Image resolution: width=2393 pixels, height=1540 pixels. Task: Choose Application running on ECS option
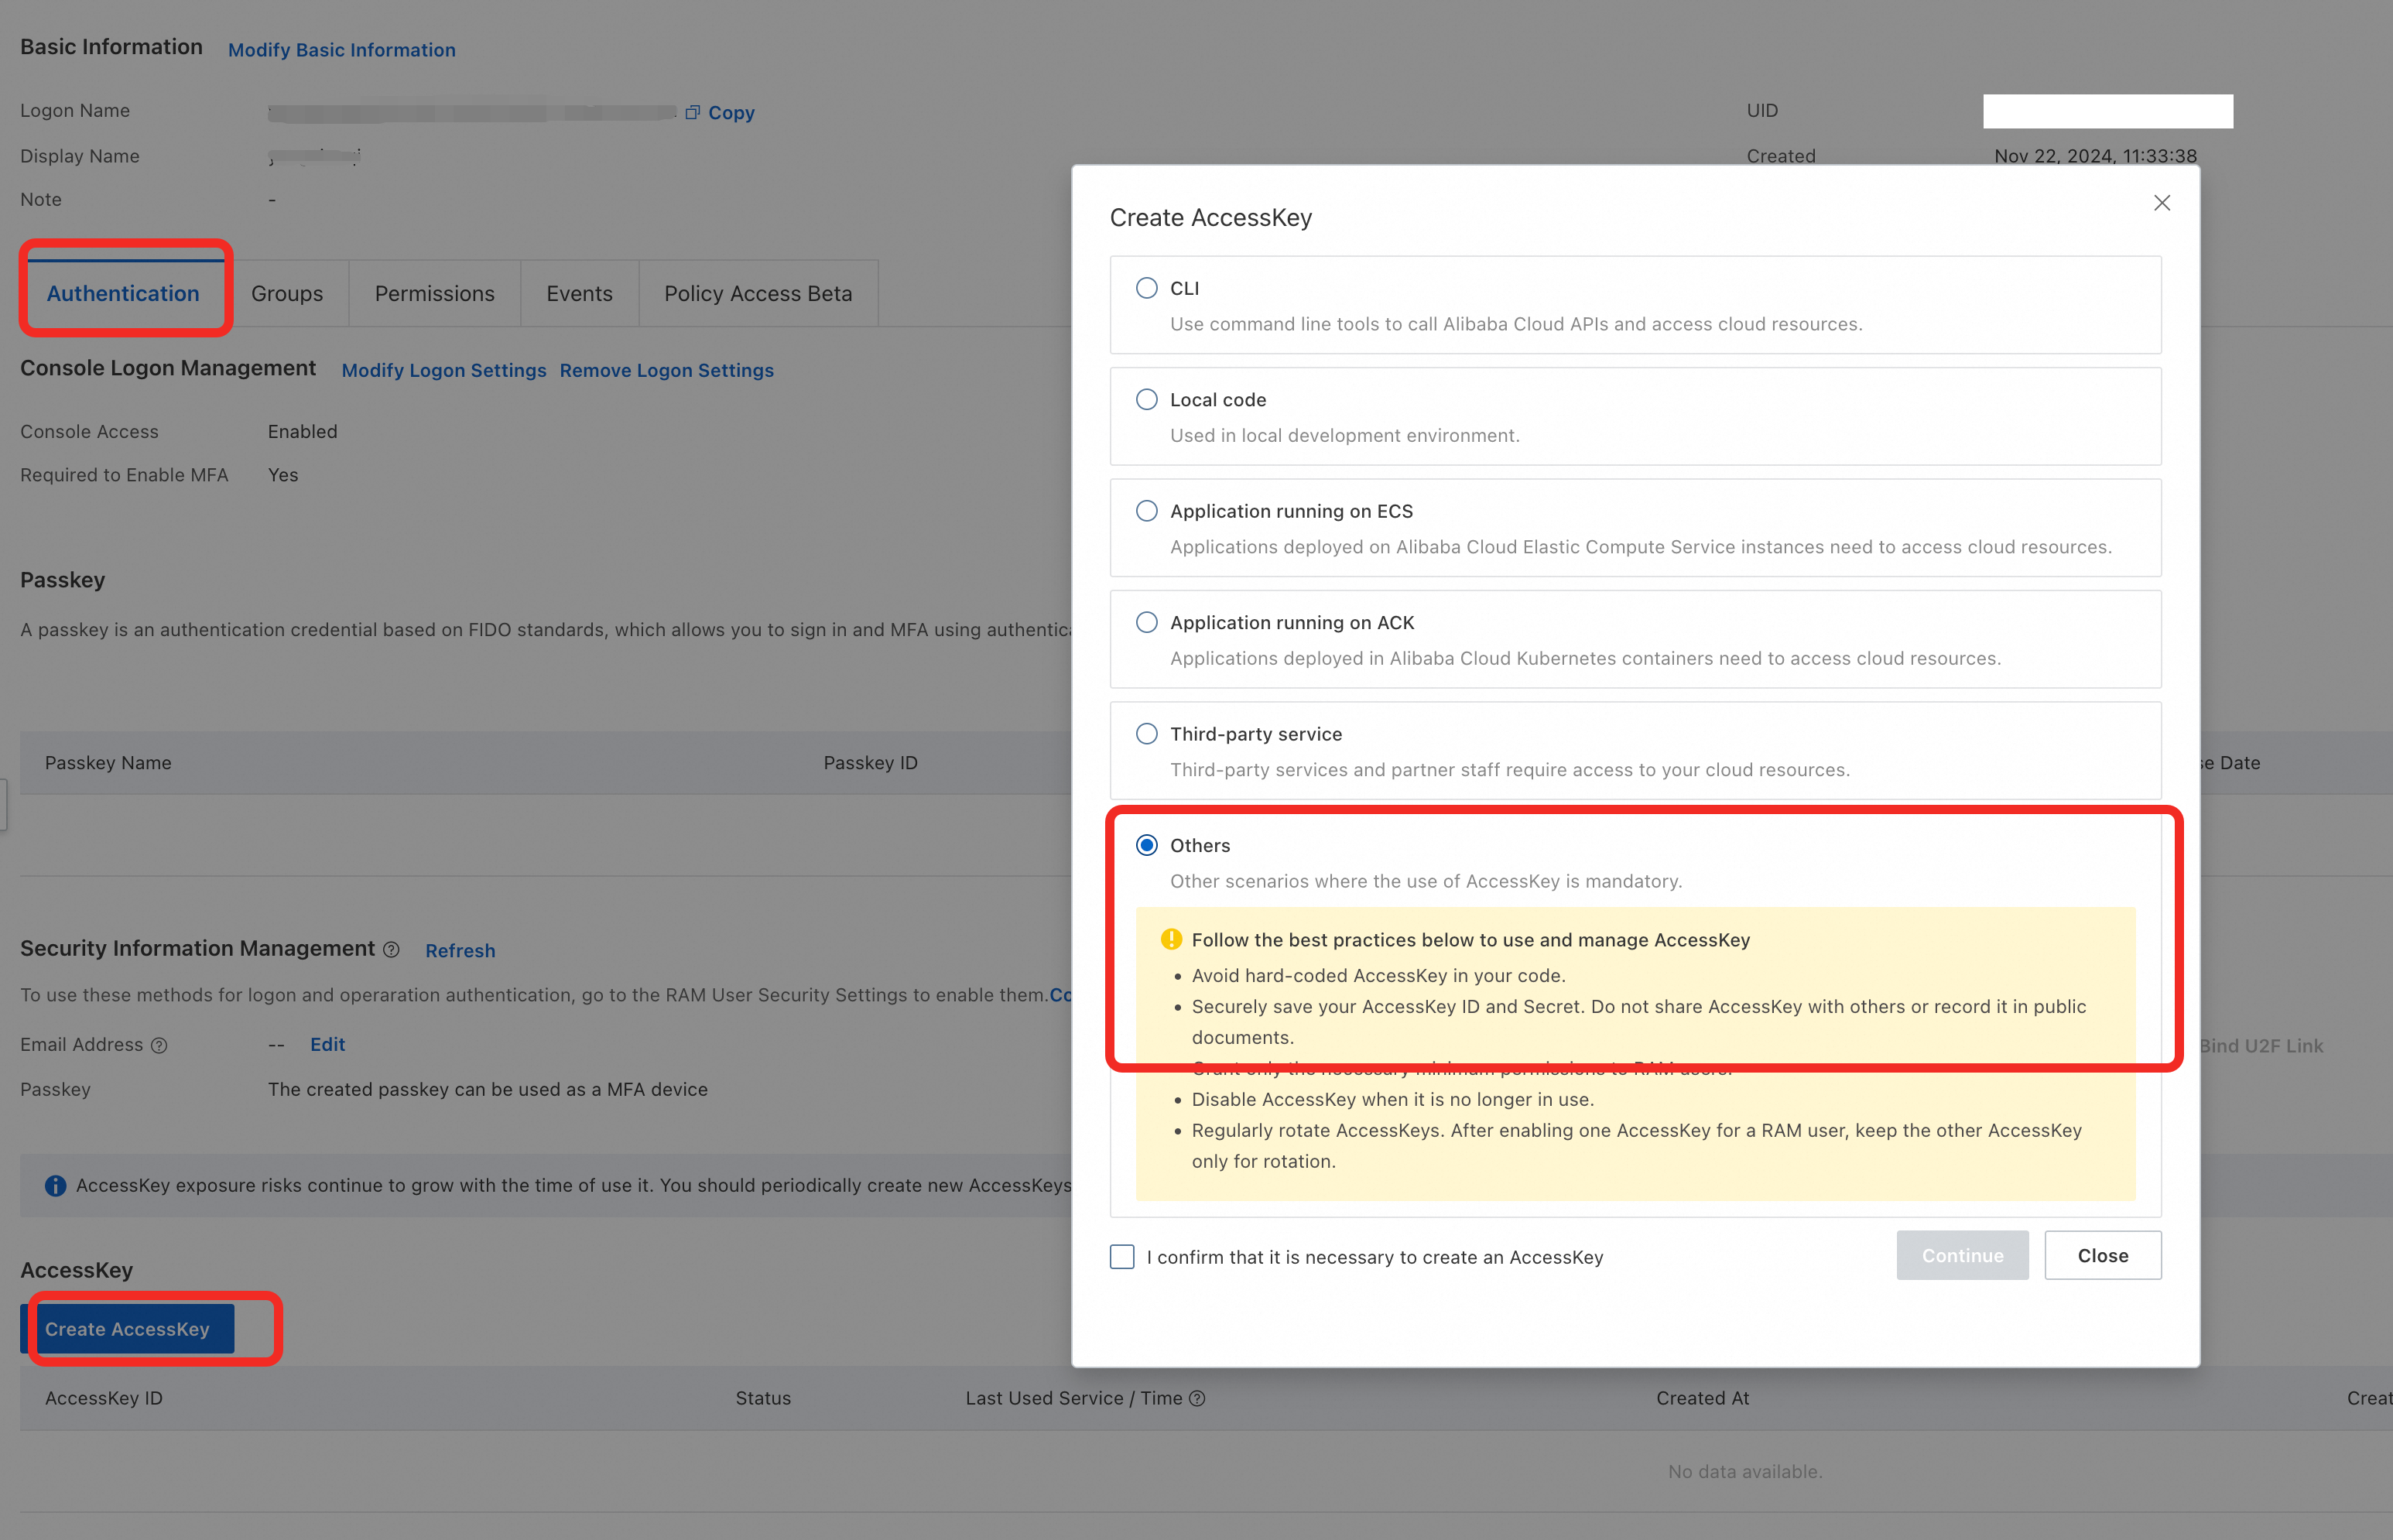[x=1146, y=511]
